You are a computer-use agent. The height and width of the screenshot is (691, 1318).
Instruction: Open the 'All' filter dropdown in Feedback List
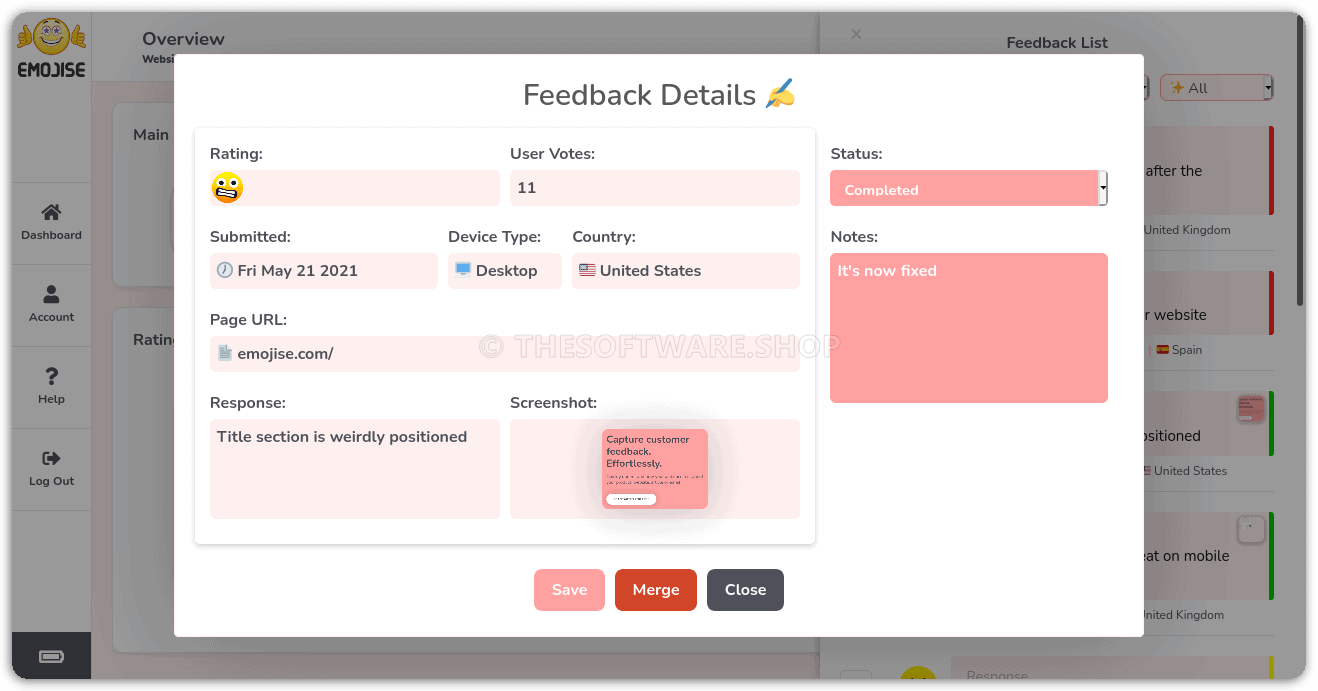pos(1216,88)
